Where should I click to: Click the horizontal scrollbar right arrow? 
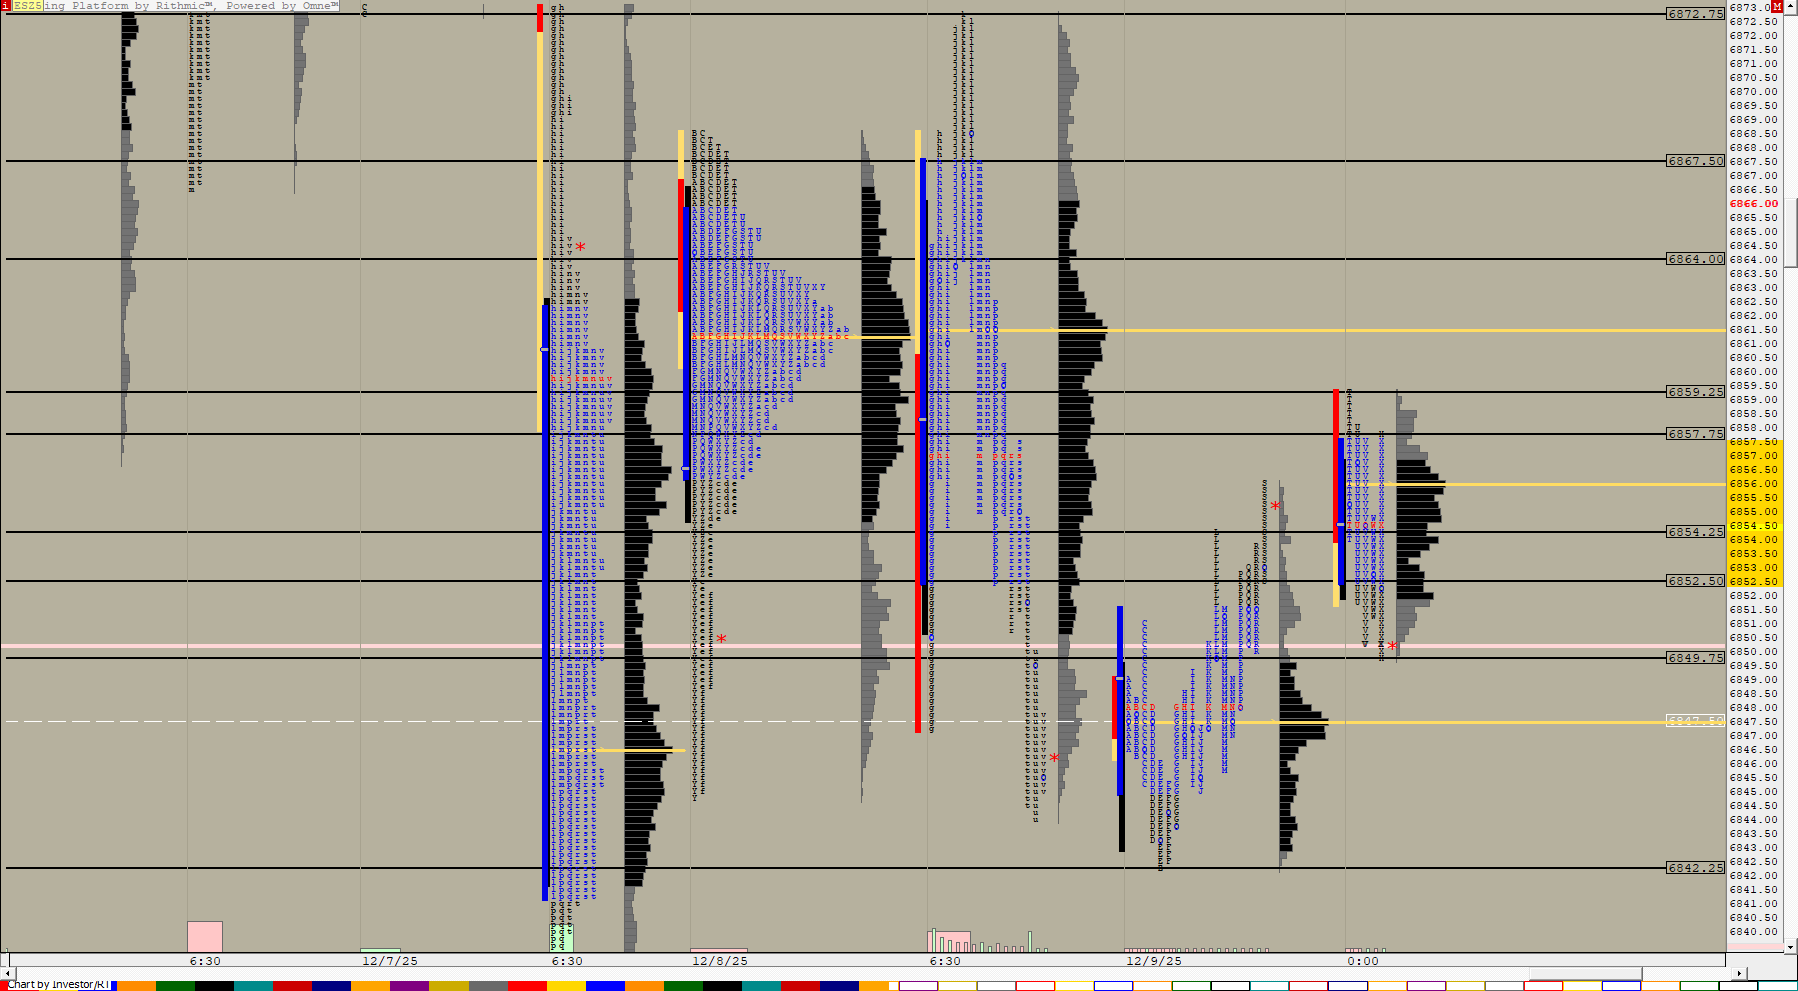point(1739,973)
